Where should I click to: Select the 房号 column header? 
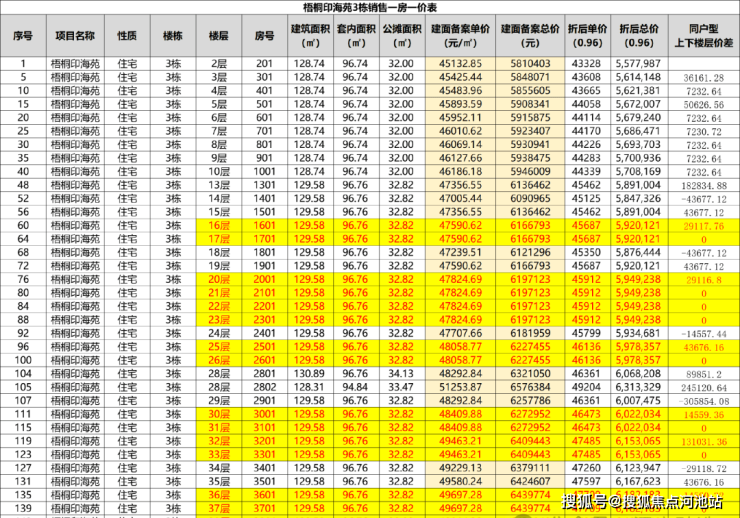coord(264,36)
